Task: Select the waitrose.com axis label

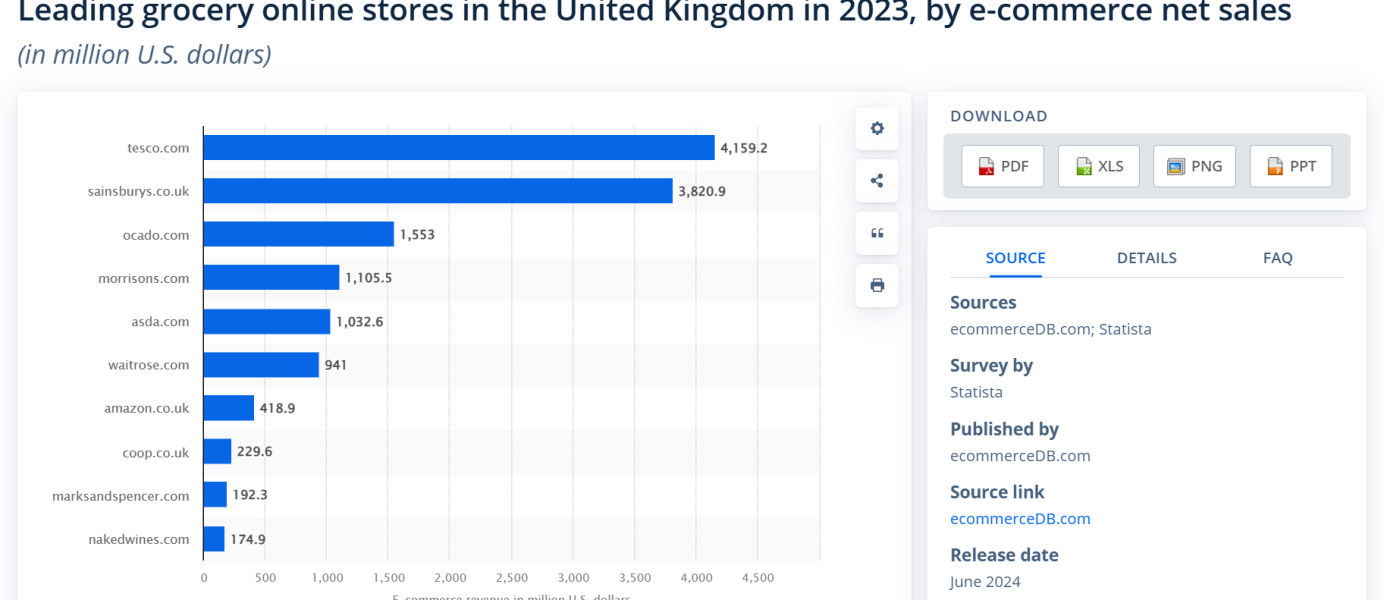Action: click(x=149, y=365)
